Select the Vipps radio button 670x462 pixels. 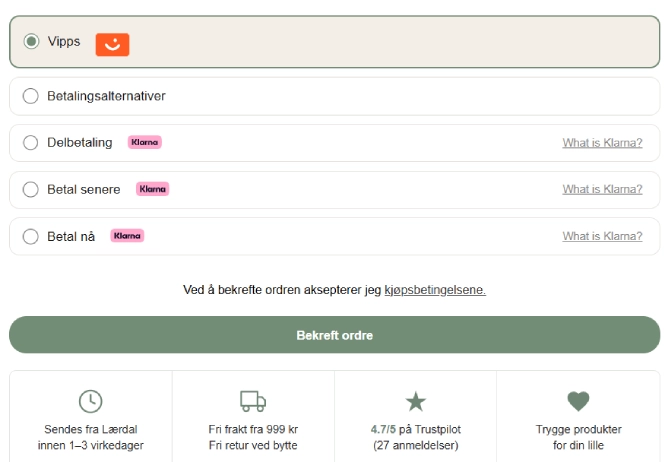click(31, 41)
